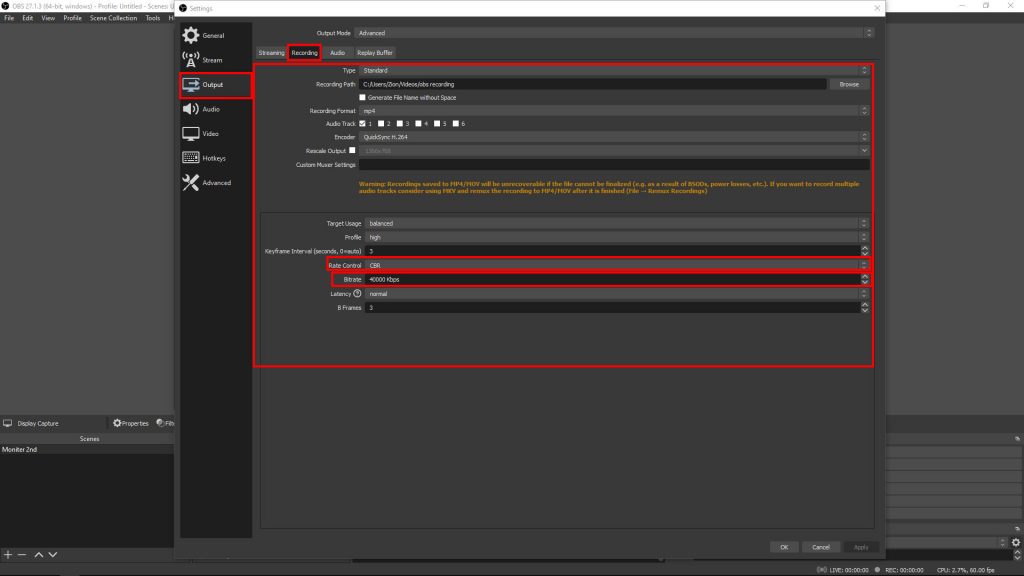Click the Latency help question mark icon
Viewport: 1024px width, 576px height.
pyautogui.click(x=357, y=294)
